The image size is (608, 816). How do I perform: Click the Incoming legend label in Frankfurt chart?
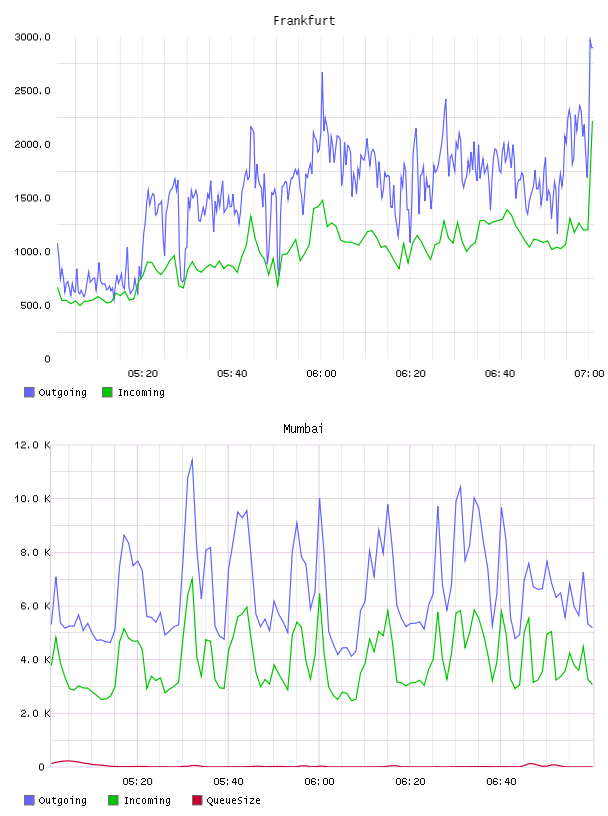(141, 392)
